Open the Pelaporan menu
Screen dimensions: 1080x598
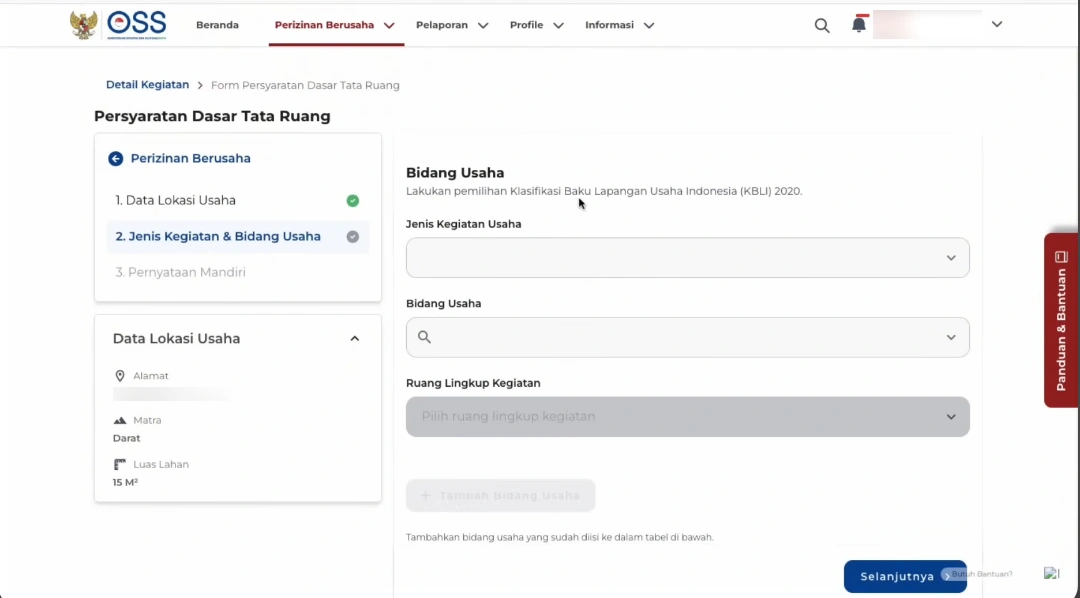[x=451, y=25]
